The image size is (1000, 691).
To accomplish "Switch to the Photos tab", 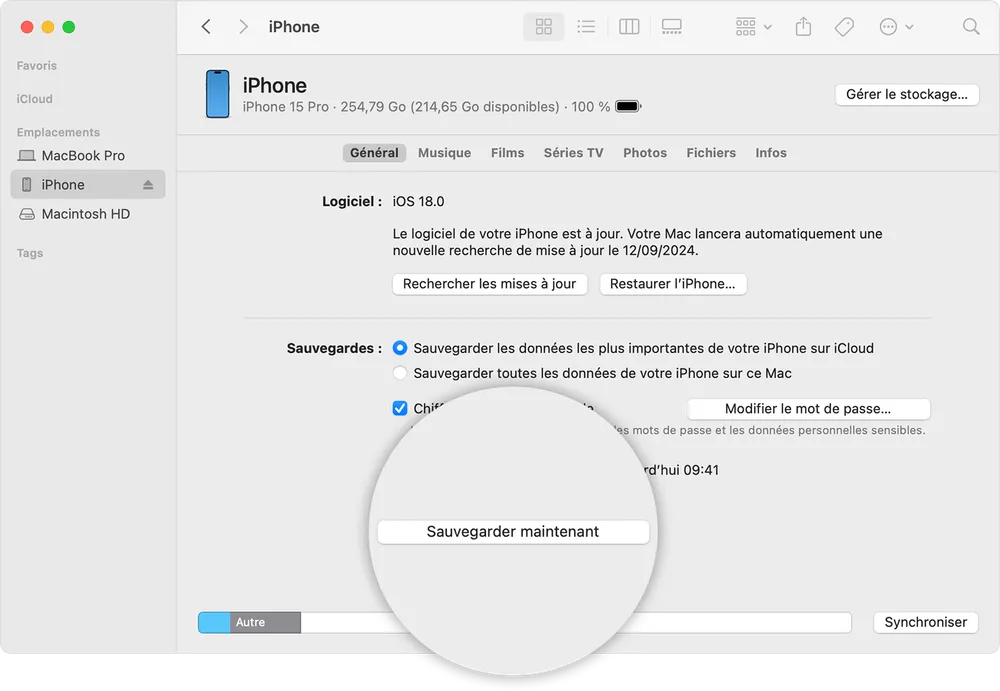I will coord(645,153).
